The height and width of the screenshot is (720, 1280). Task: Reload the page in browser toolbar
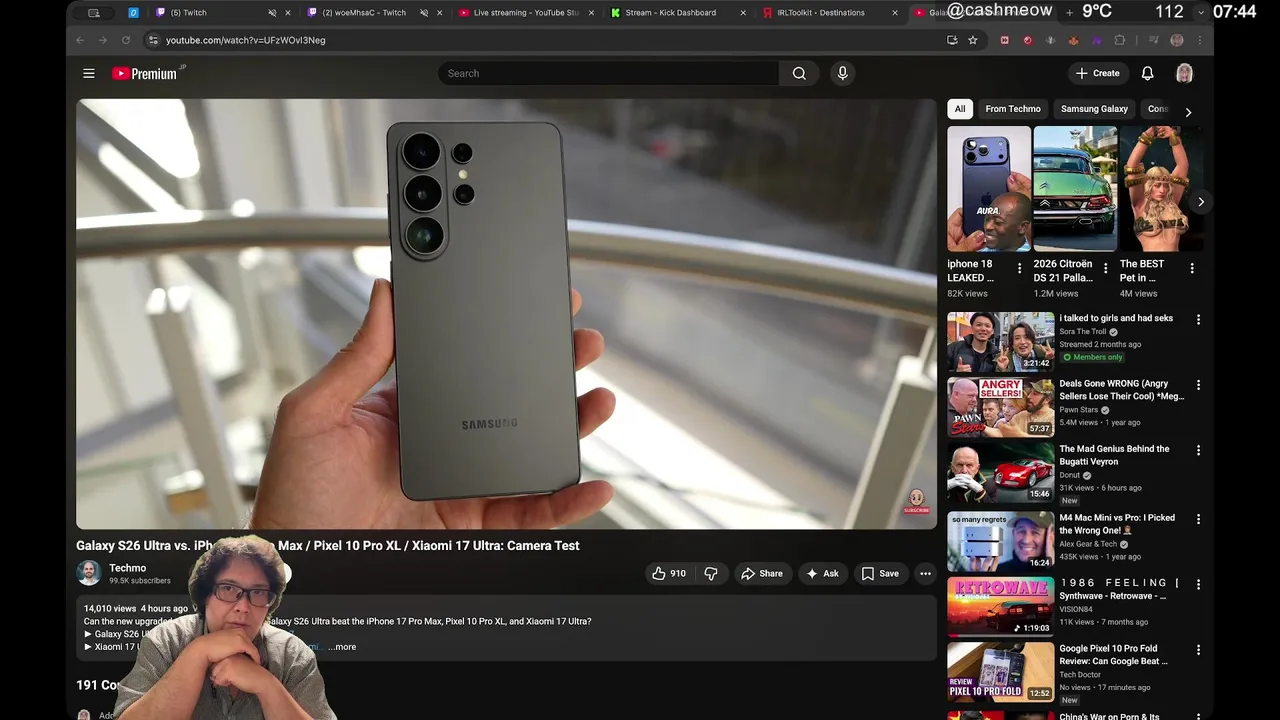tap(126, 40)
